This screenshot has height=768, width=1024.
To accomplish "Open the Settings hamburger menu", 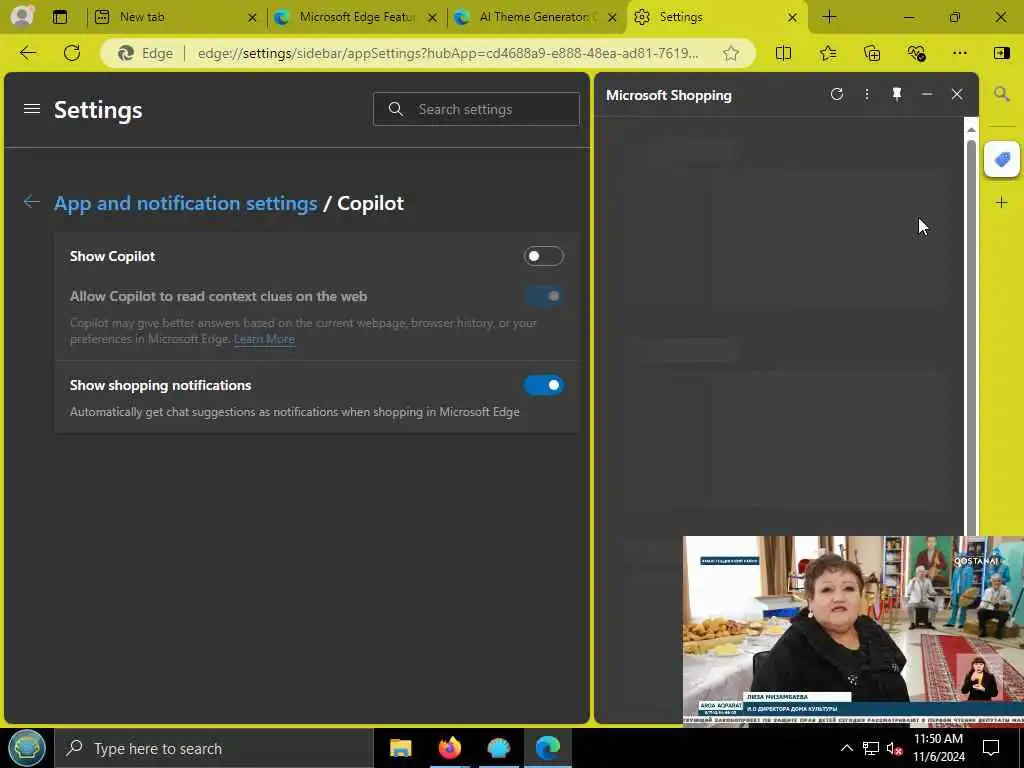I will click(32, 109).
